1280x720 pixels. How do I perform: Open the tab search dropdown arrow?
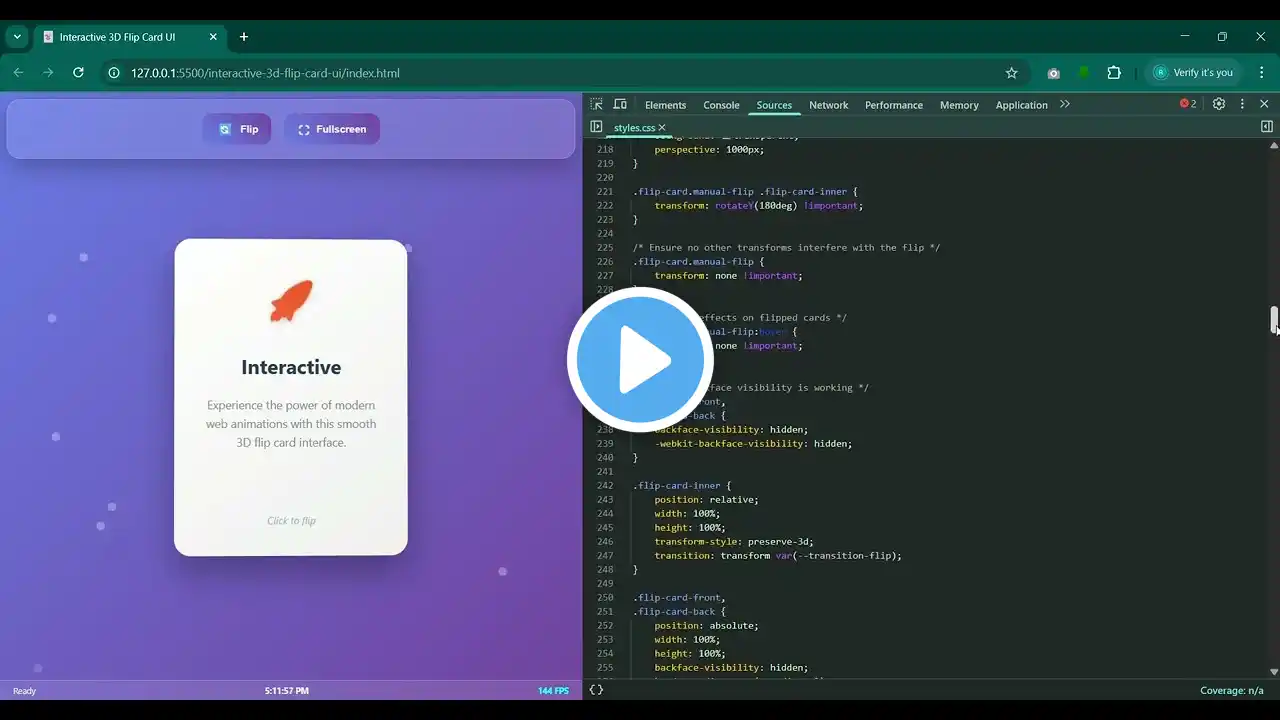(x=17, y=37)
